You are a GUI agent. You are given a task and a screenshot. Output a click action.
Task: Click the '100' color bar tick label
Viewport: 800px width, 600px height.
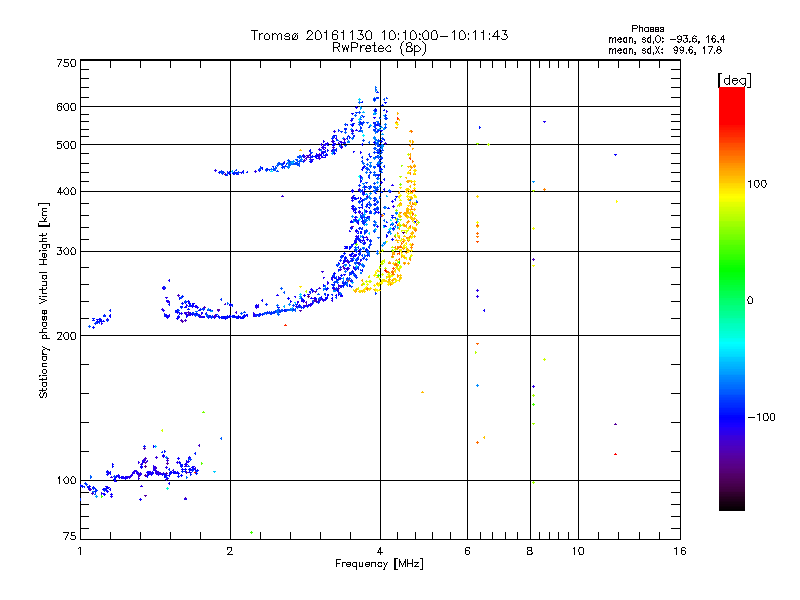tap(757, 184)
